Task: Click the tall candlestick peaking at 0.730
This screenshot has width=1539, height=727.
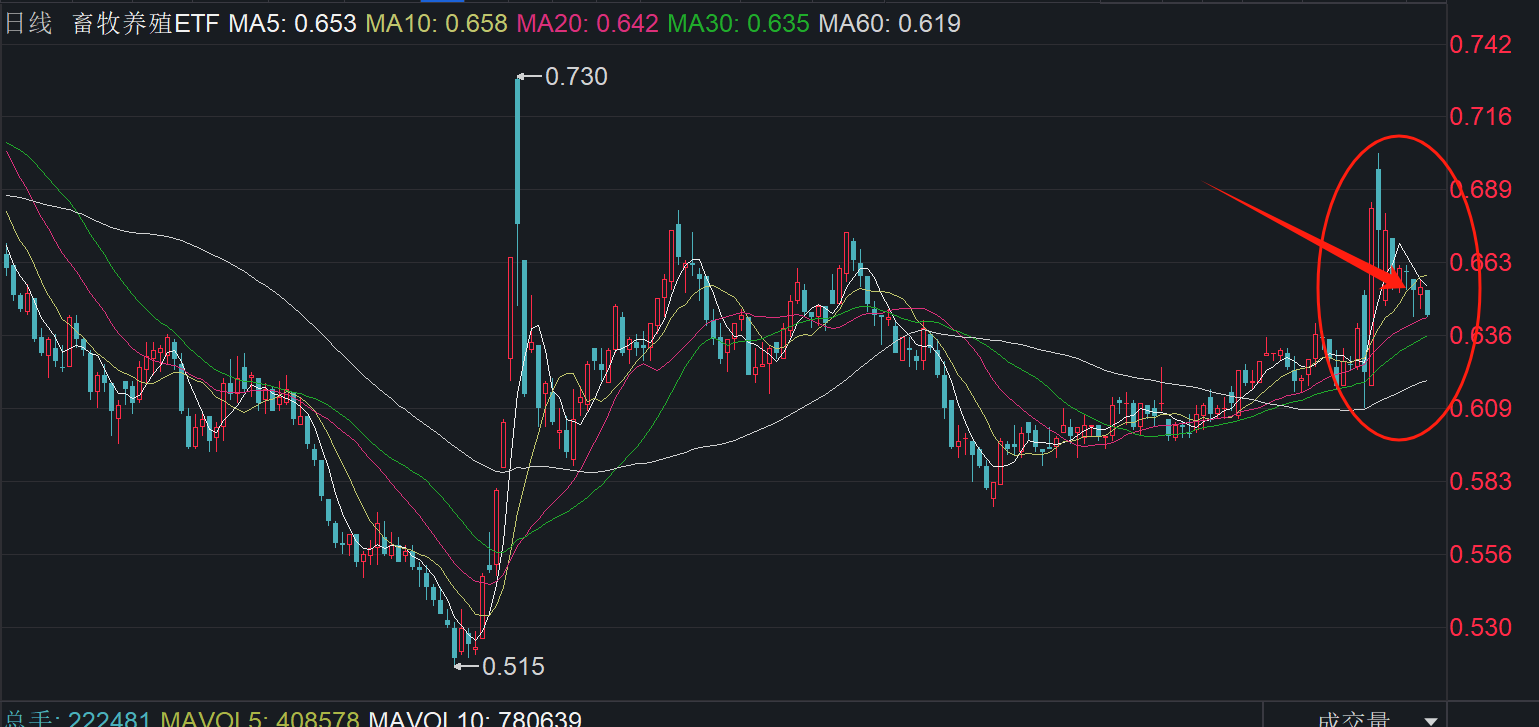Action: tap(518, 150)
